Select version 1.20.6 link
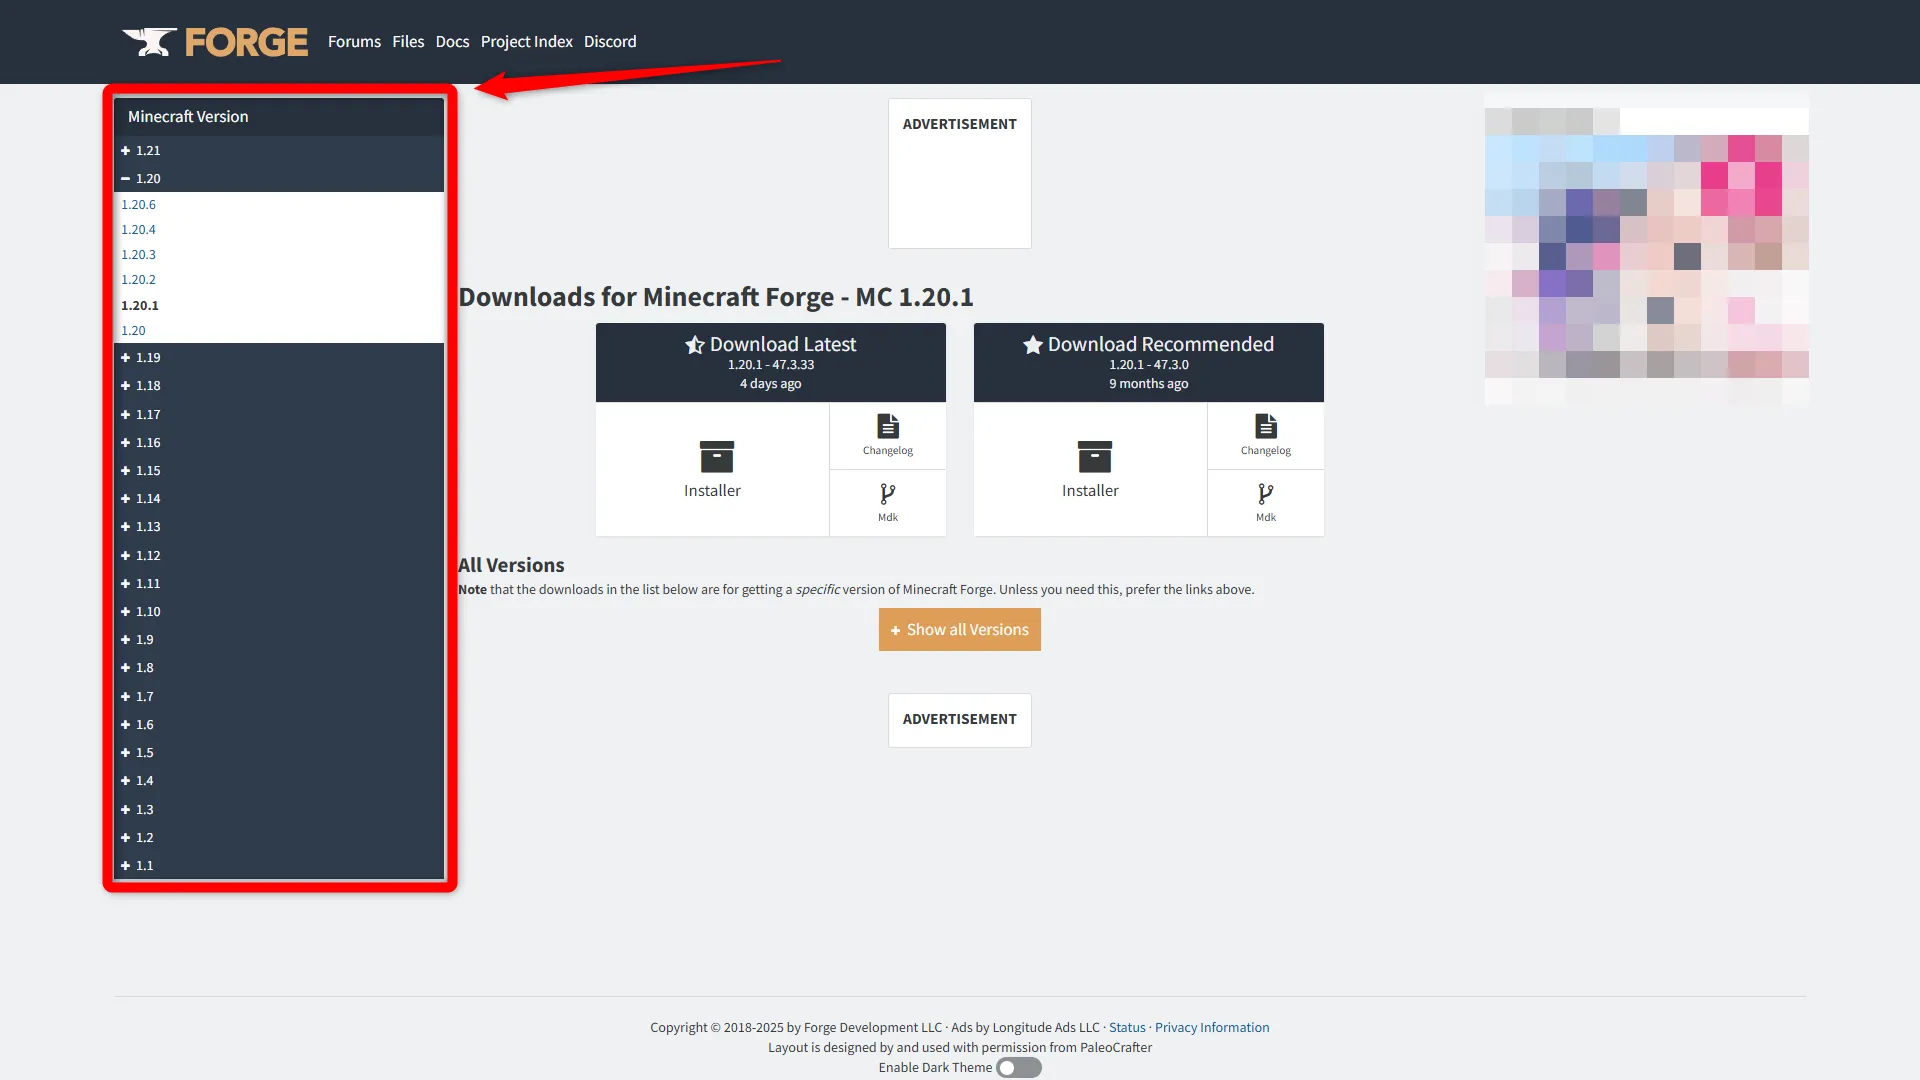The image size is (1920, 1080). [139, 205]
